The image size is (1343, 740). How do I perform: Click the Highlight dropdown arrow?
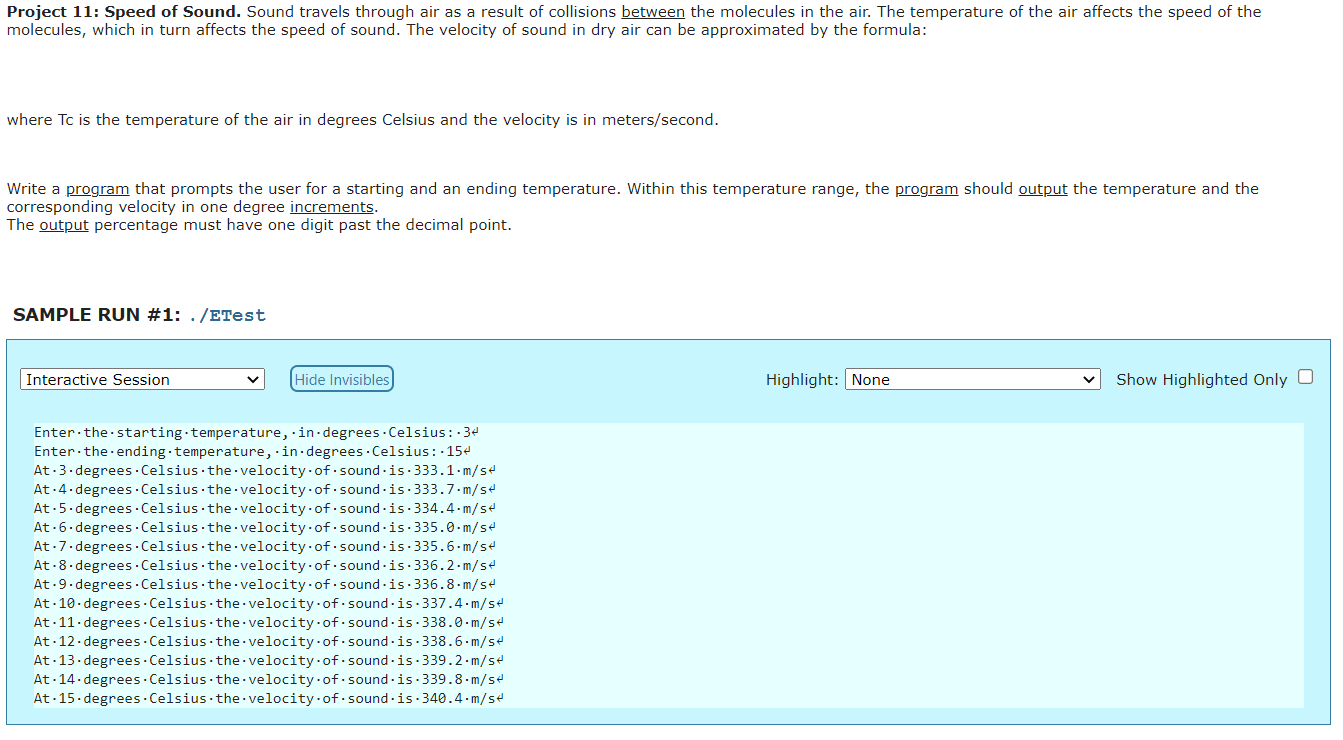click(x=1089, y=379)
